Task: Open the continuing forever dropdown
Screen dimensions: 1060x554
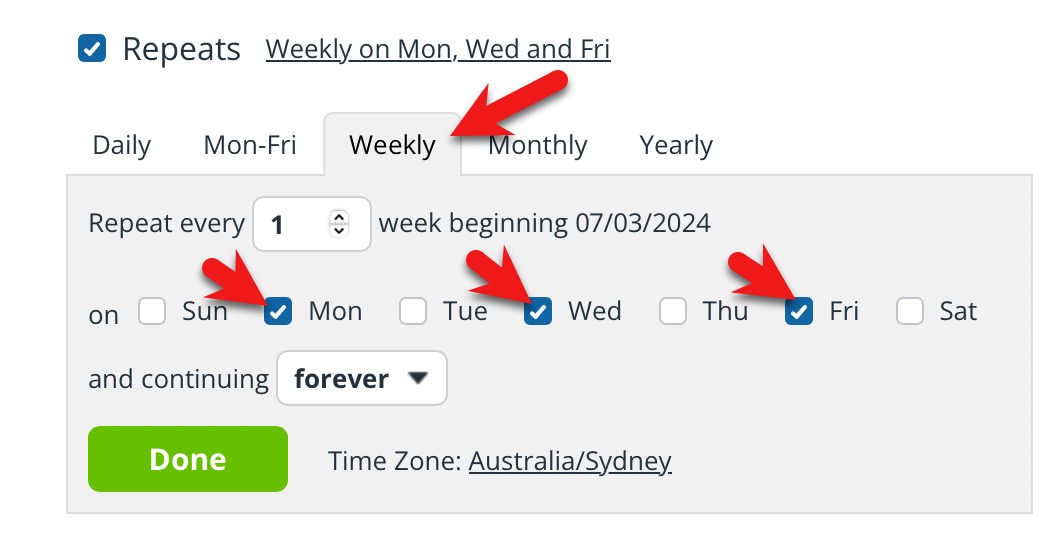Action: 362,378
